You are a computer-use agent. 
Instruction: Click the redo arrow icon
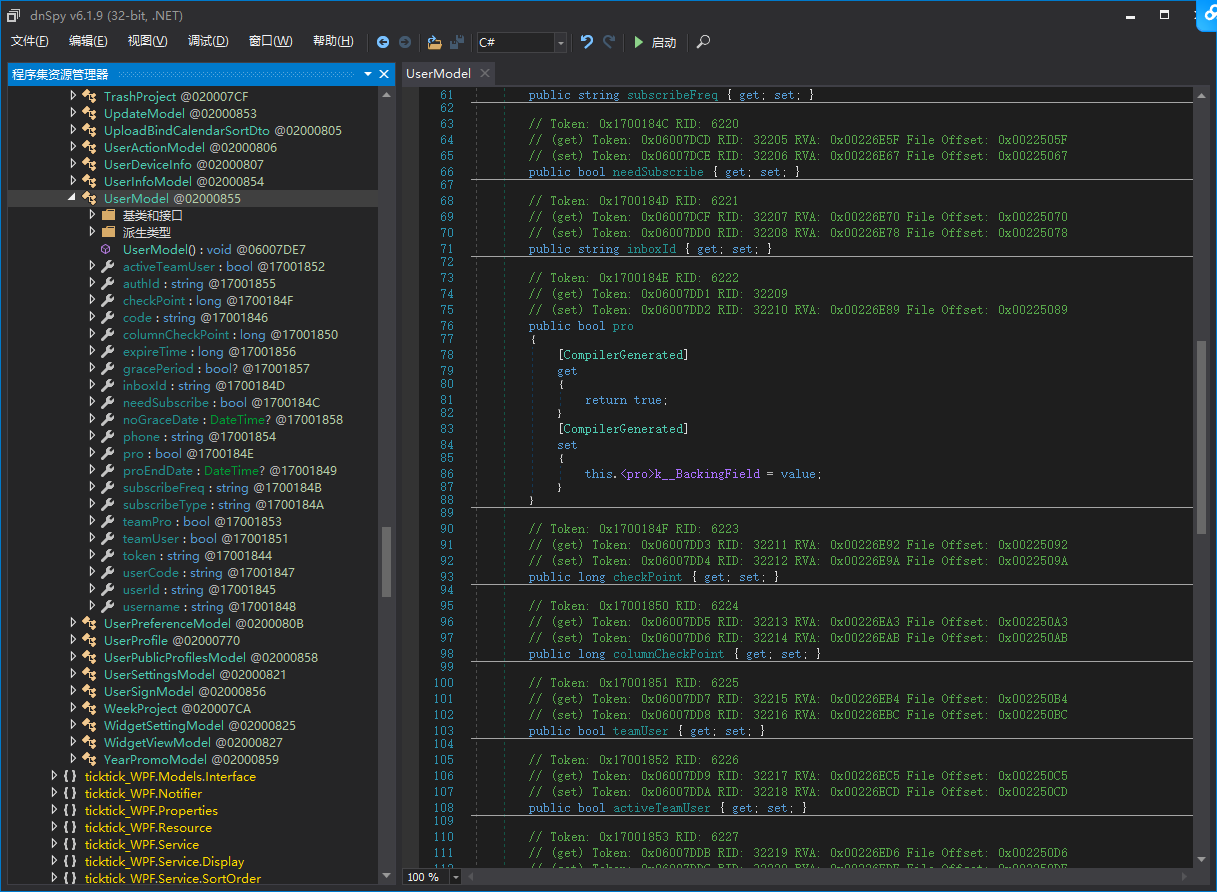pos(608,42)
